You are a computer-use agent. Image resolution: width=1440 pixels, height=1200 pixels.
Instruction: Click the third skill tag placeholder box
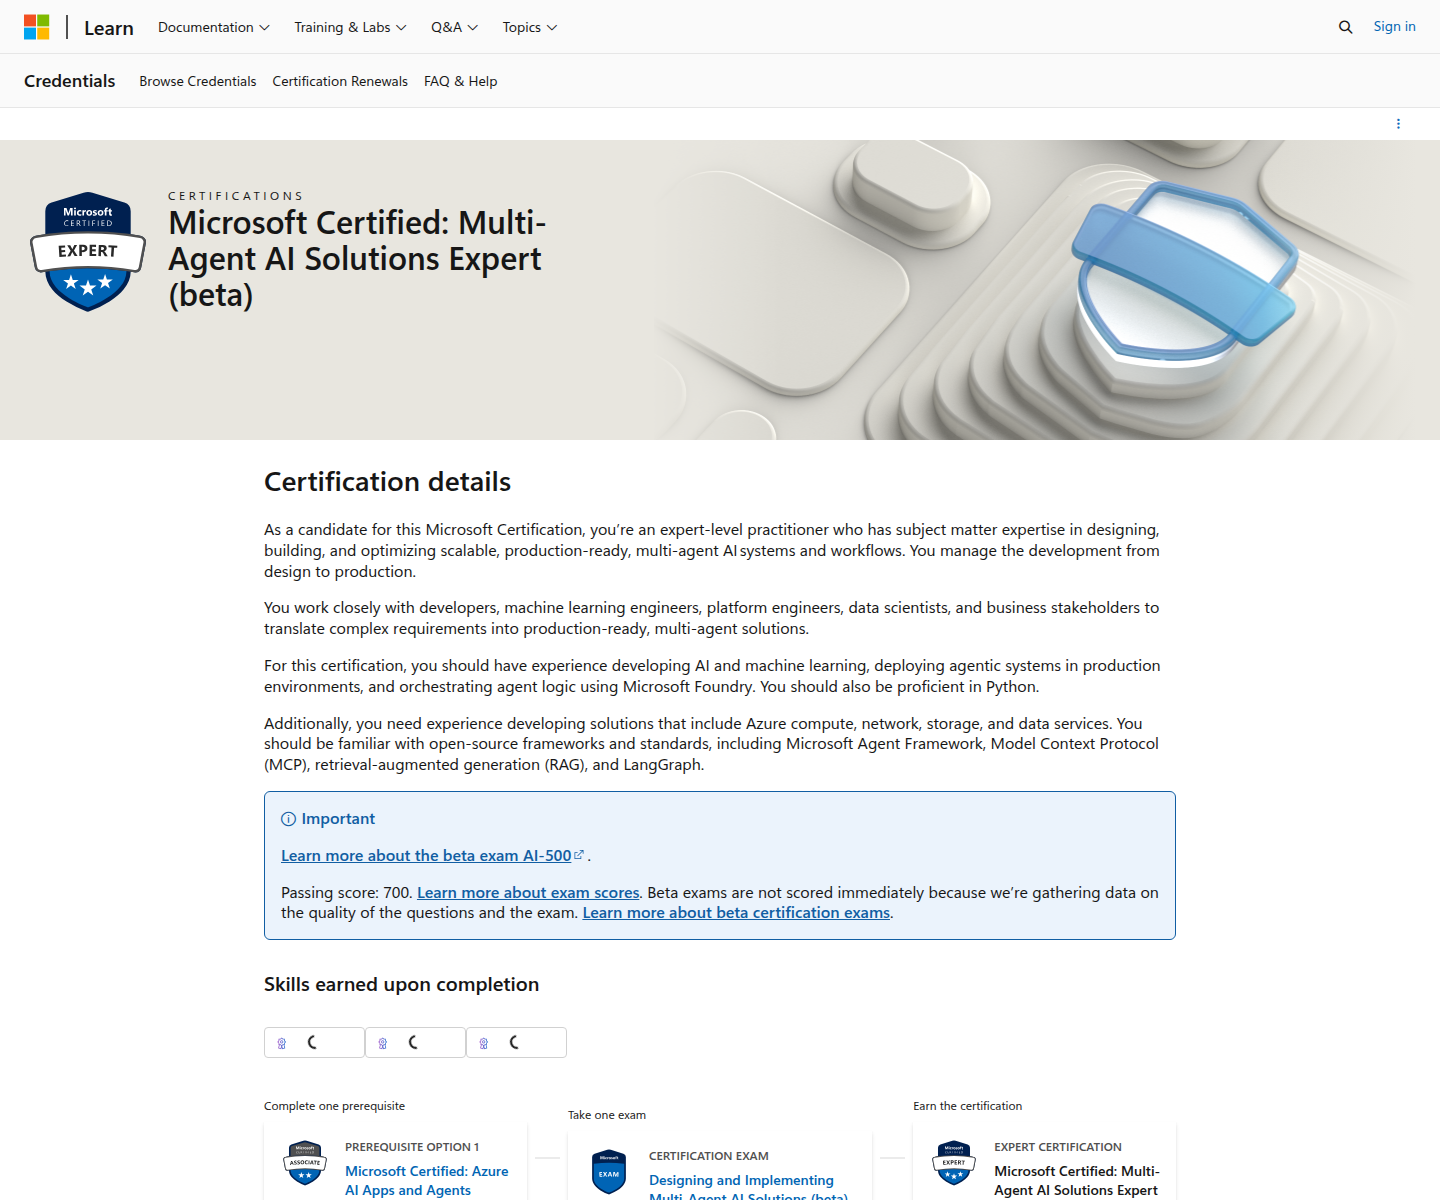pos(516,1043)
